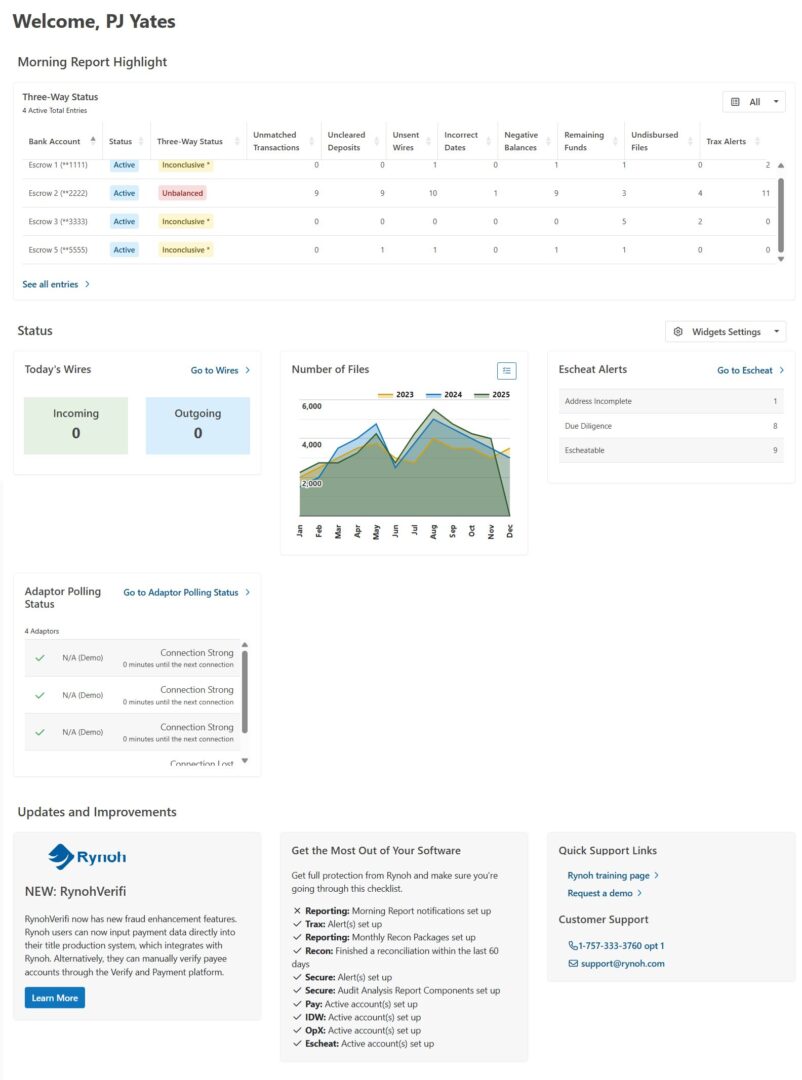
Task: Sort by Status column header arrow
Action: pyautogui.click(x=141, y=141)
